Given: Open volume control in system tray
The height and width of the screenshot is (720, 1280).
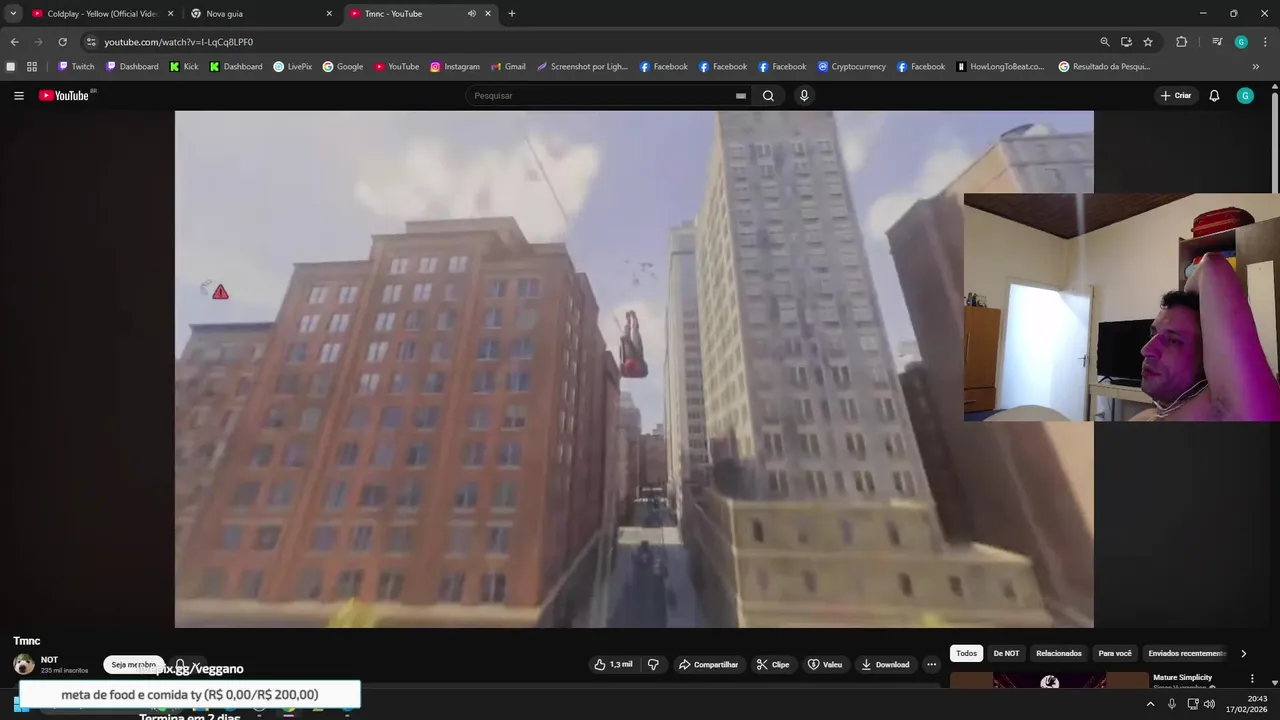Looking at the screenshot, I should coord(1209,704).
